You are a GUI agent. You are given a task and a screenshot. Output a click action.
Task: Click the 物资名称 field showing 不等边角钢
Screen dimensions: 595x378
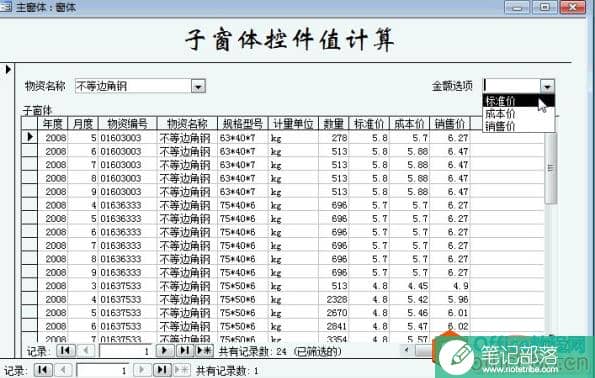[133, 86]
